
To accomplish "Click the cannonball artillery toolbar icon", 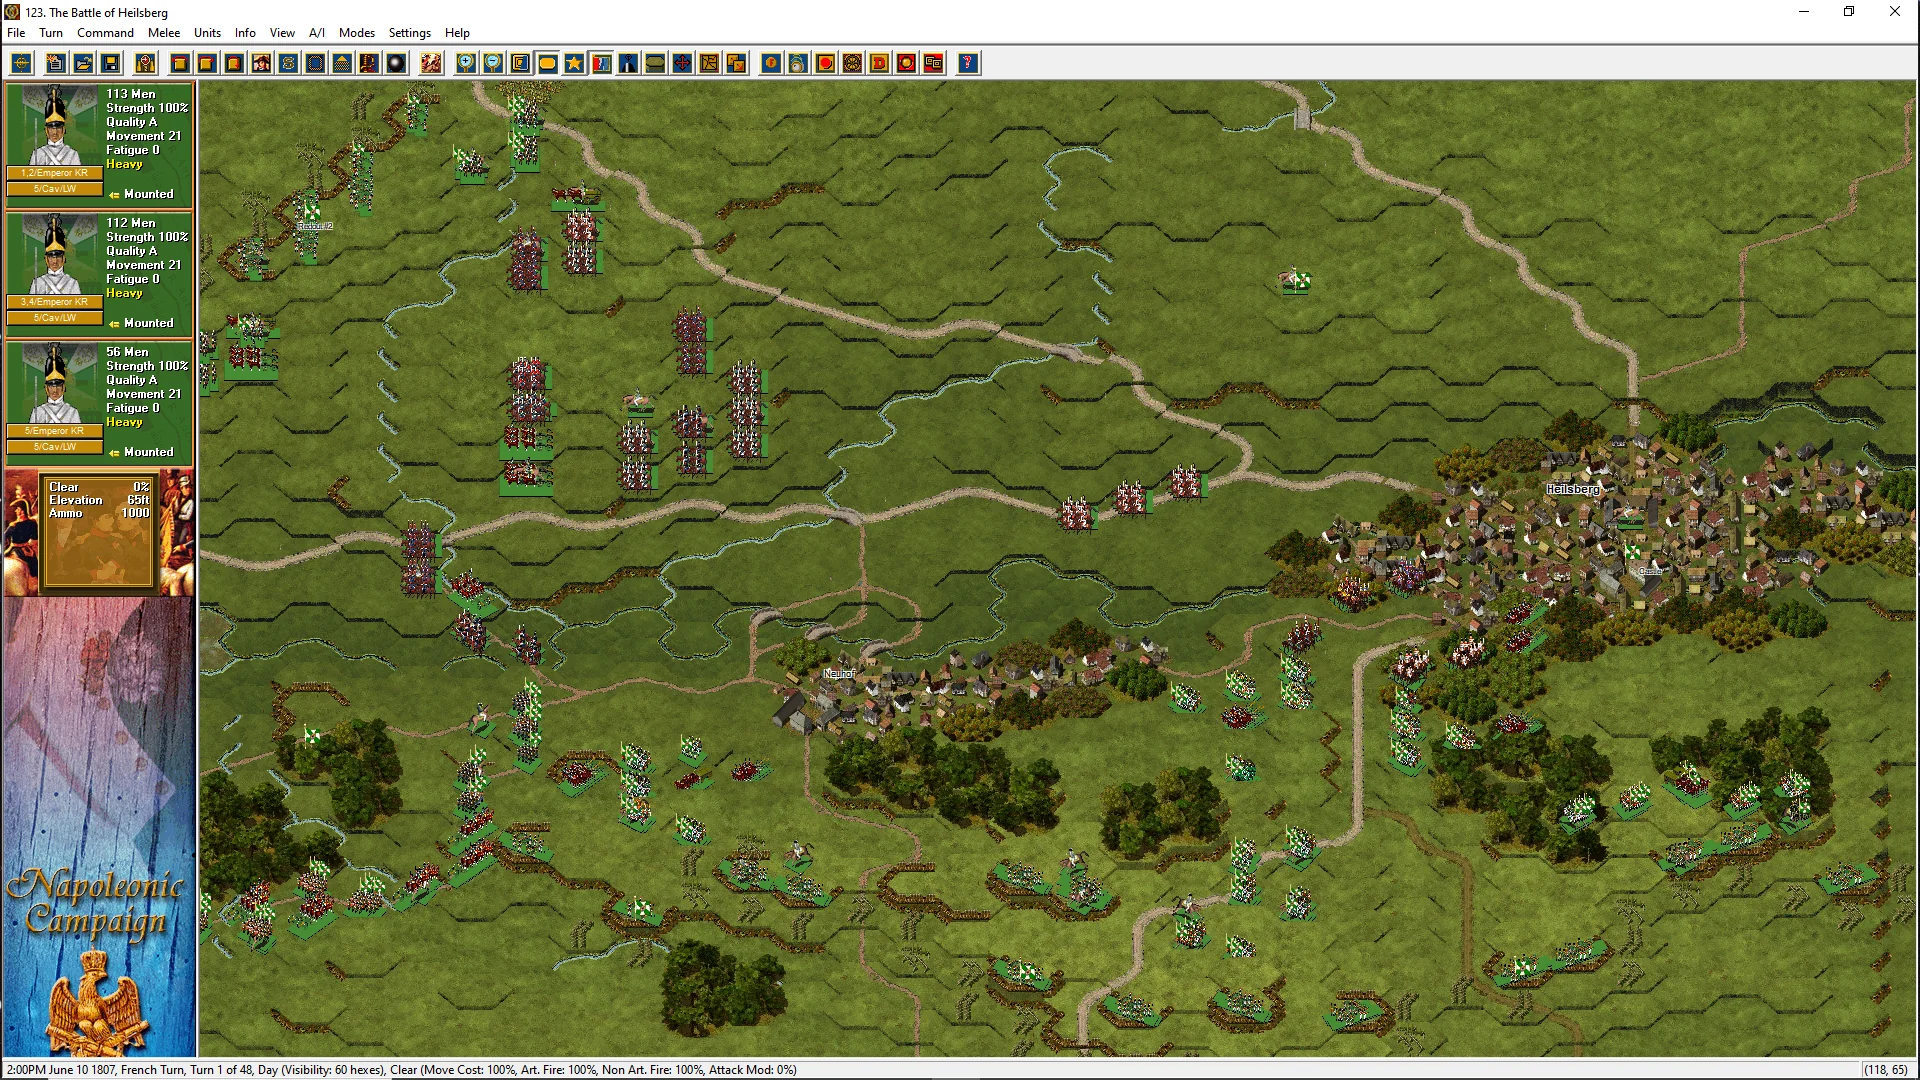I will (396, 64).
